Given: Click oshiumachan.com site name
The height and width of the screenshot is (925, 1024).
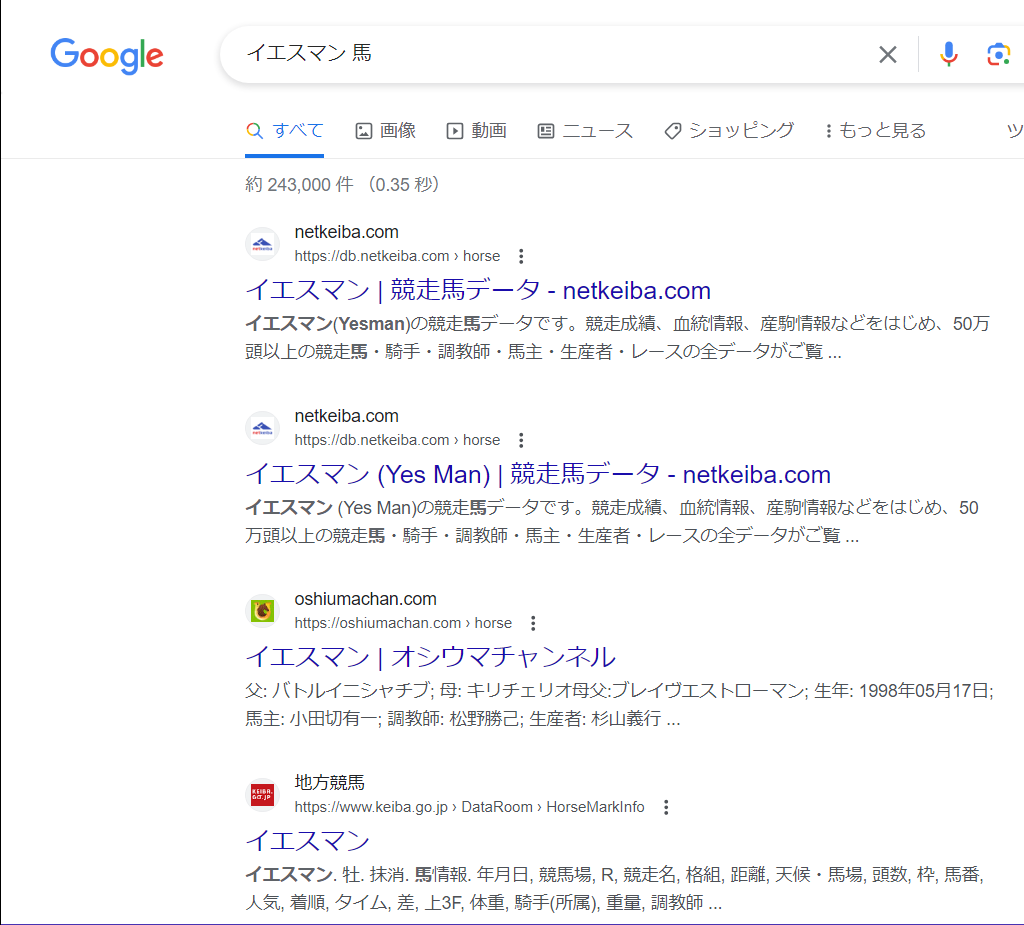Looking at the screenshot, I should (x=365, y=599).
